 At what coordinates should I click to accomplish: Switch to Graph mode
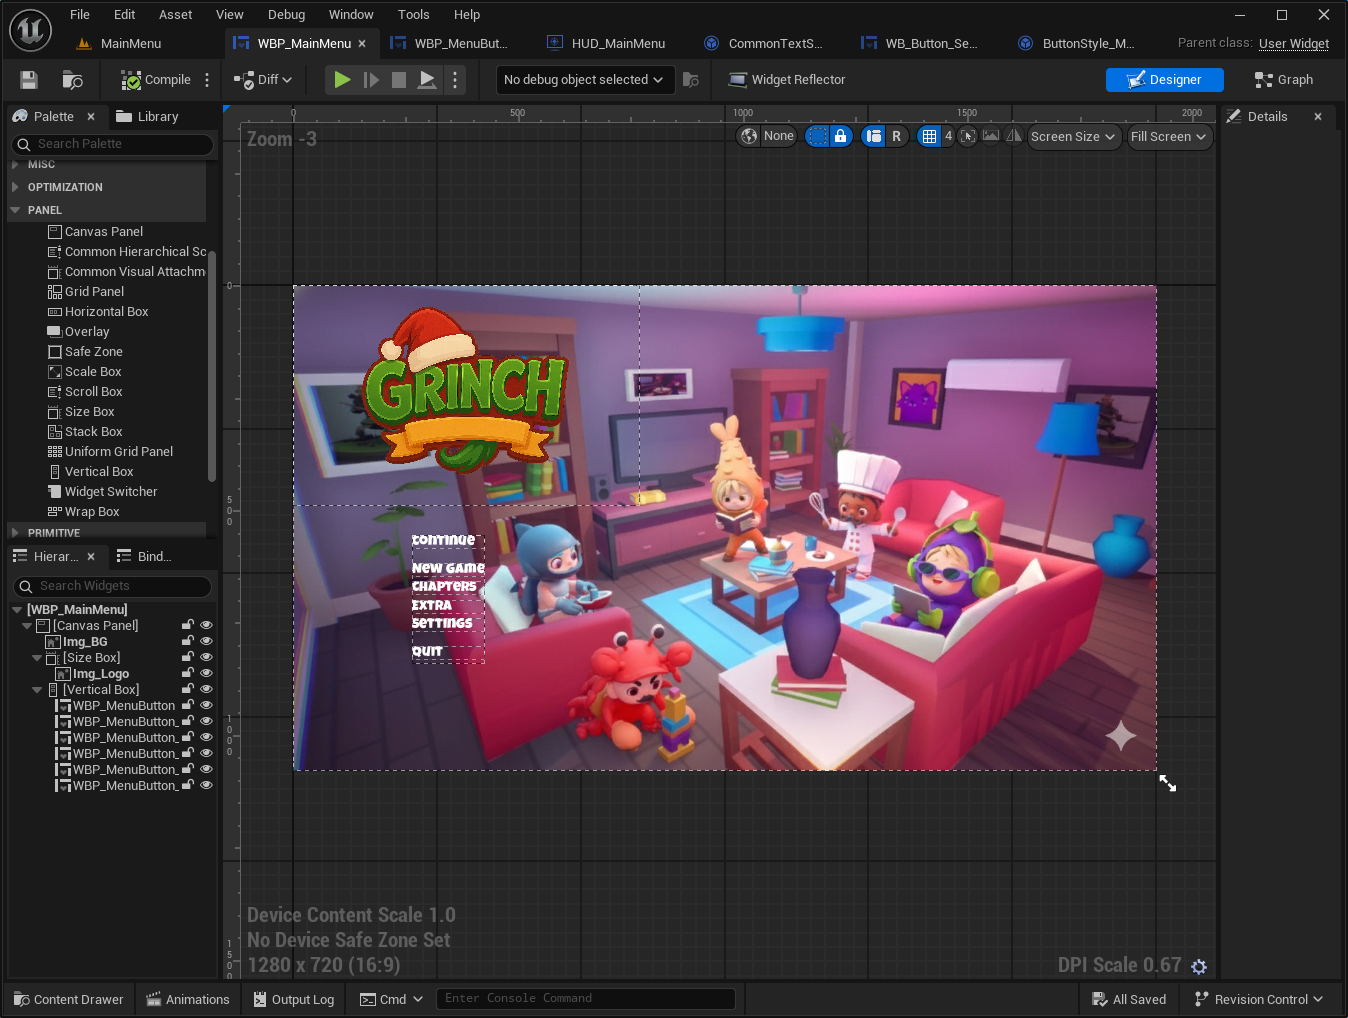pos(1284,80)
